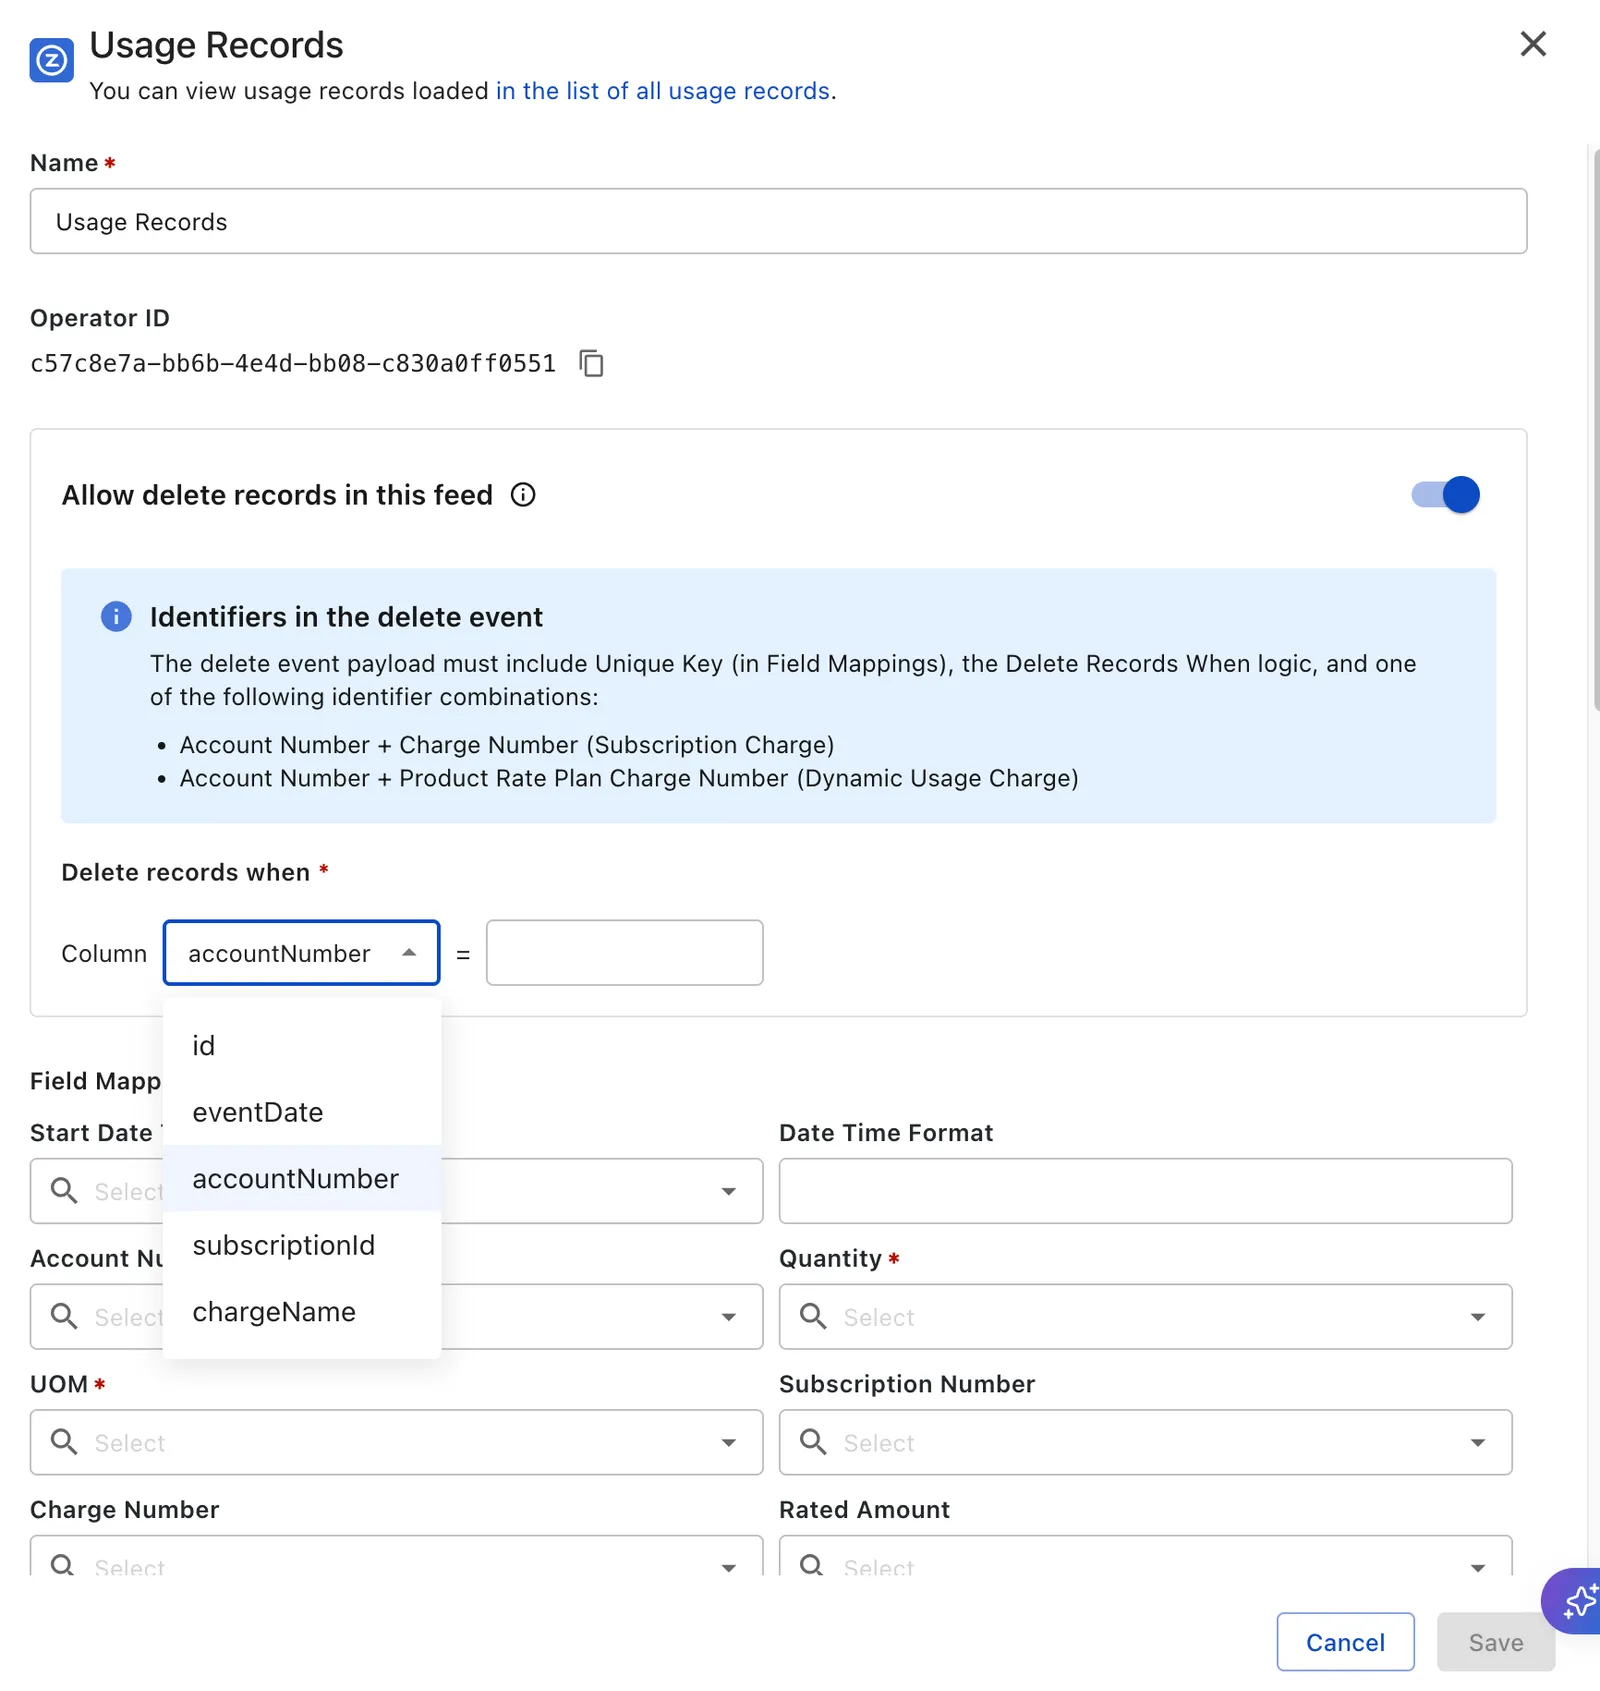
Task: Choose id from the column list
Action: [x=302, y=1046]
